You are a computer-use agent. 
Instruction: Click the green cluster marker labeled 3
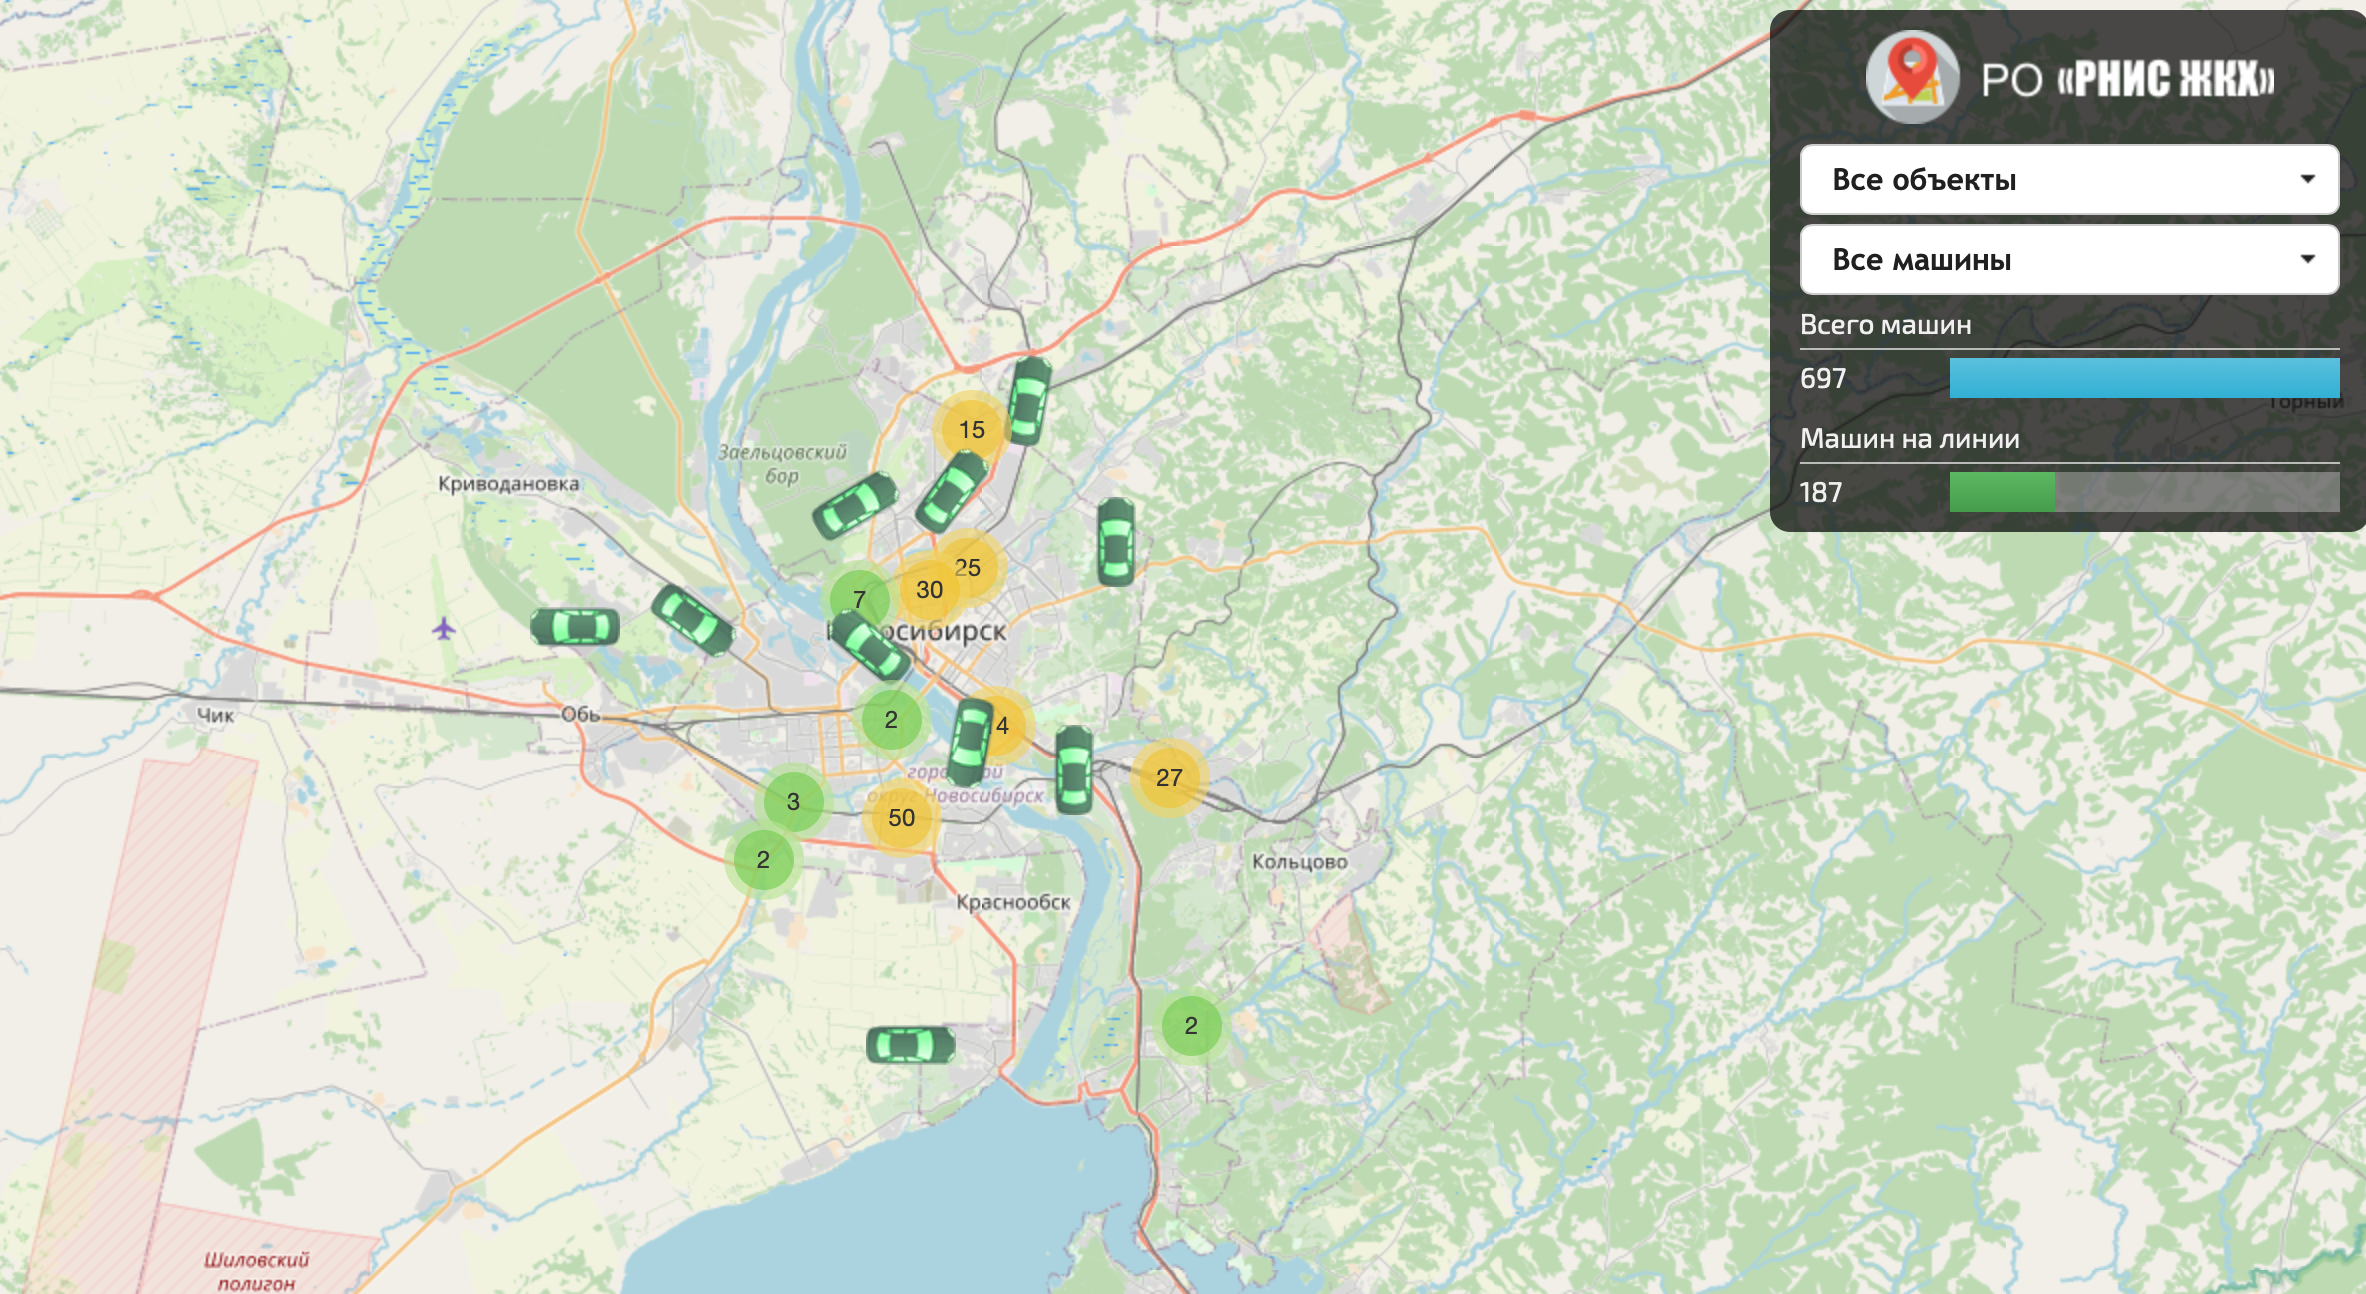[x=793, y=802]
